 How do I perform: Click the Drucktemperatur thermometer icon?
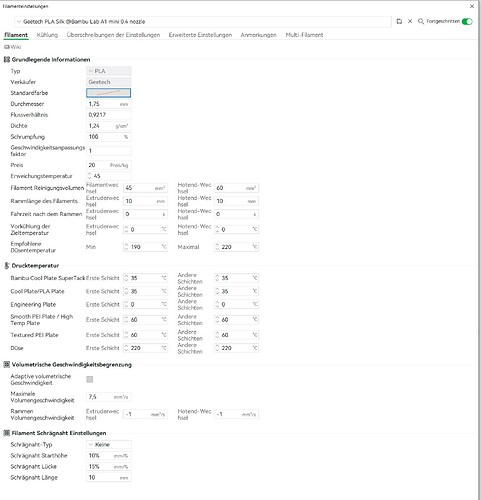(x=7, y=266)
